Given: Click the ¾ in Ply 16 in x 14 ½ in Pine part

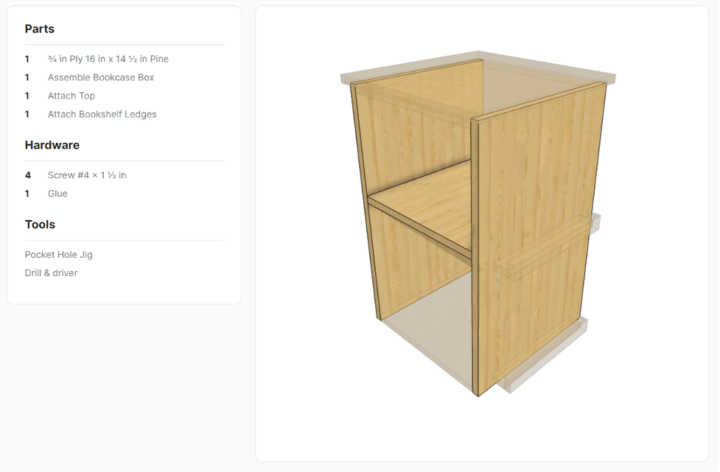Looking at the screenshot, I should [108, 59].
